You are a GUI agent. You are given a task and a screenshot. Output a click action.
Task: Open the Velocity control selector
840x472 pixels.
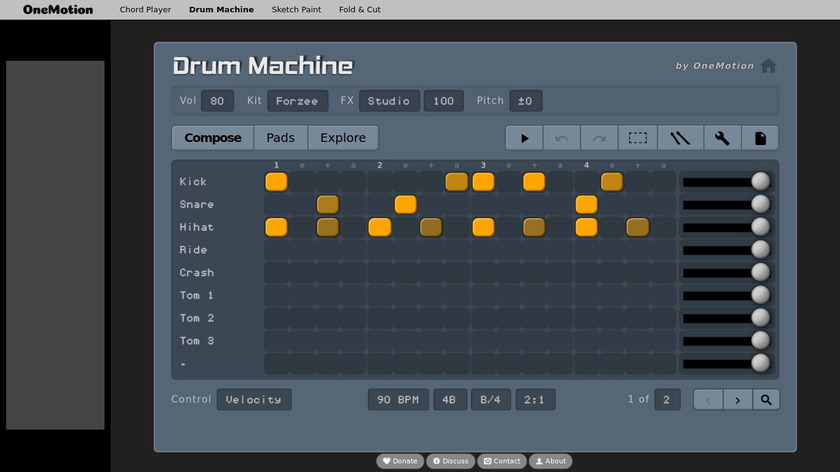point(254,400)
